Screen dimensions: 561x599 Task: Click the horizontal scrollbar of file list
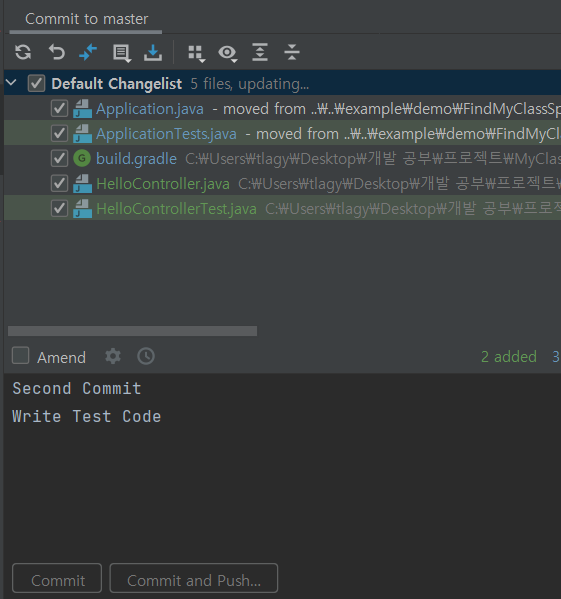coord(133,331)
